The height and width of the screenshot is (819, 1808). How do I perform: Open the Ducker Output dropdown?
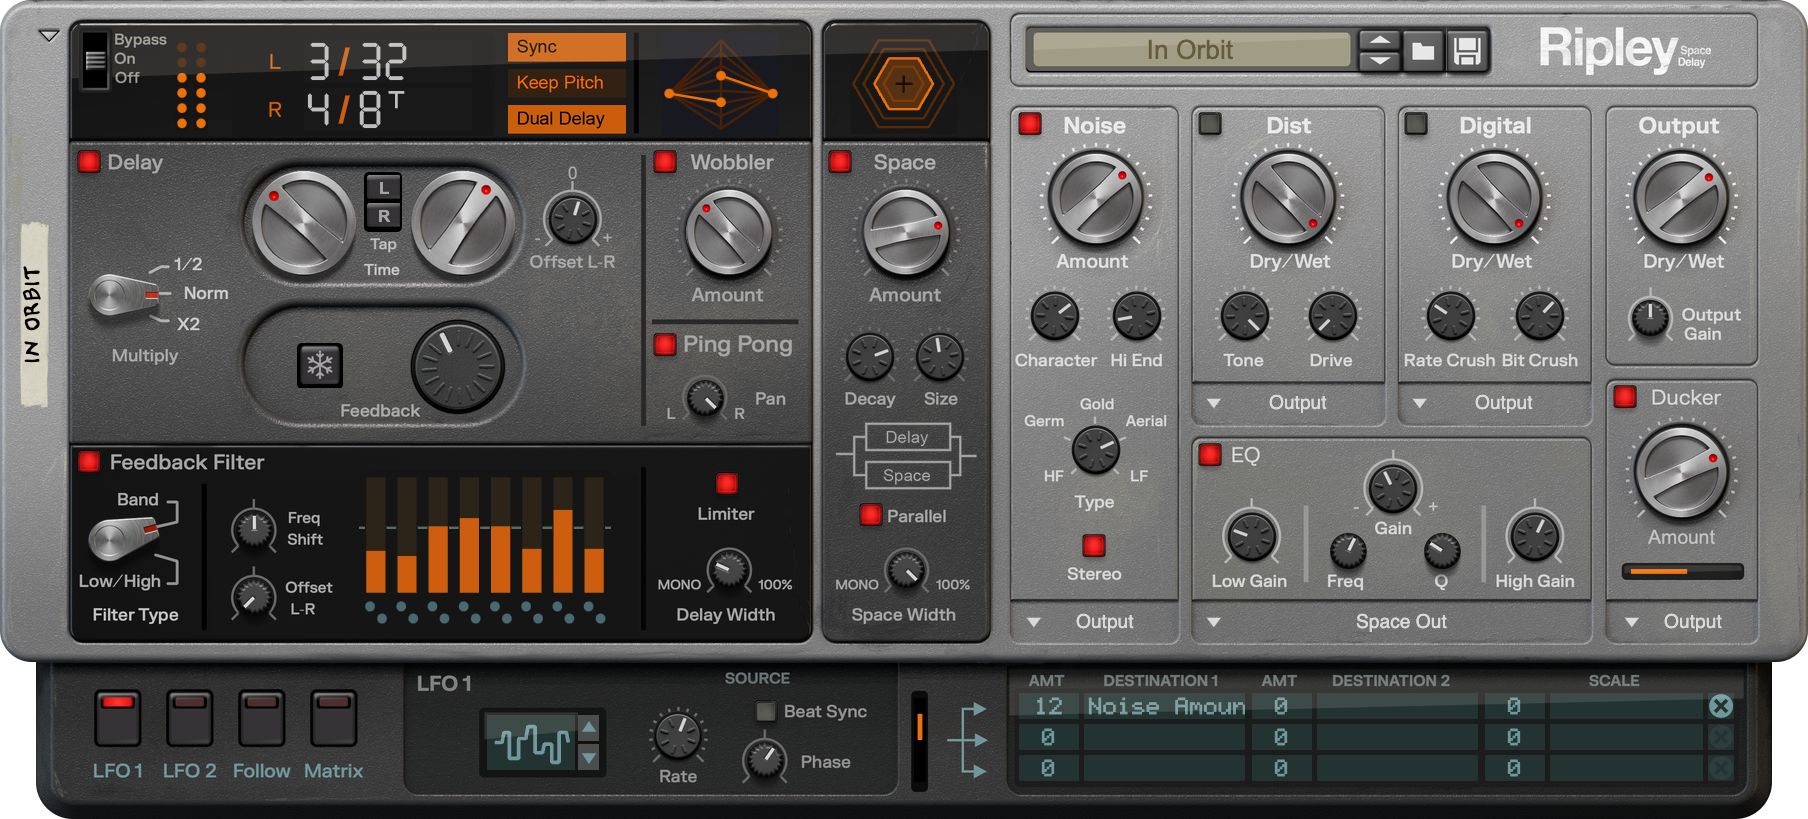[x=1632, y=622]
